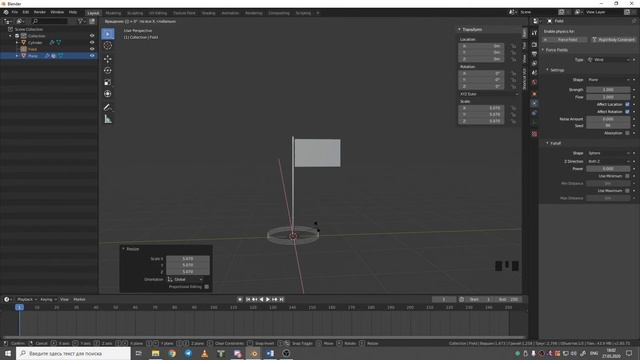Select the Measure tool
The image size is (640, 360).
tap(108, 119)
